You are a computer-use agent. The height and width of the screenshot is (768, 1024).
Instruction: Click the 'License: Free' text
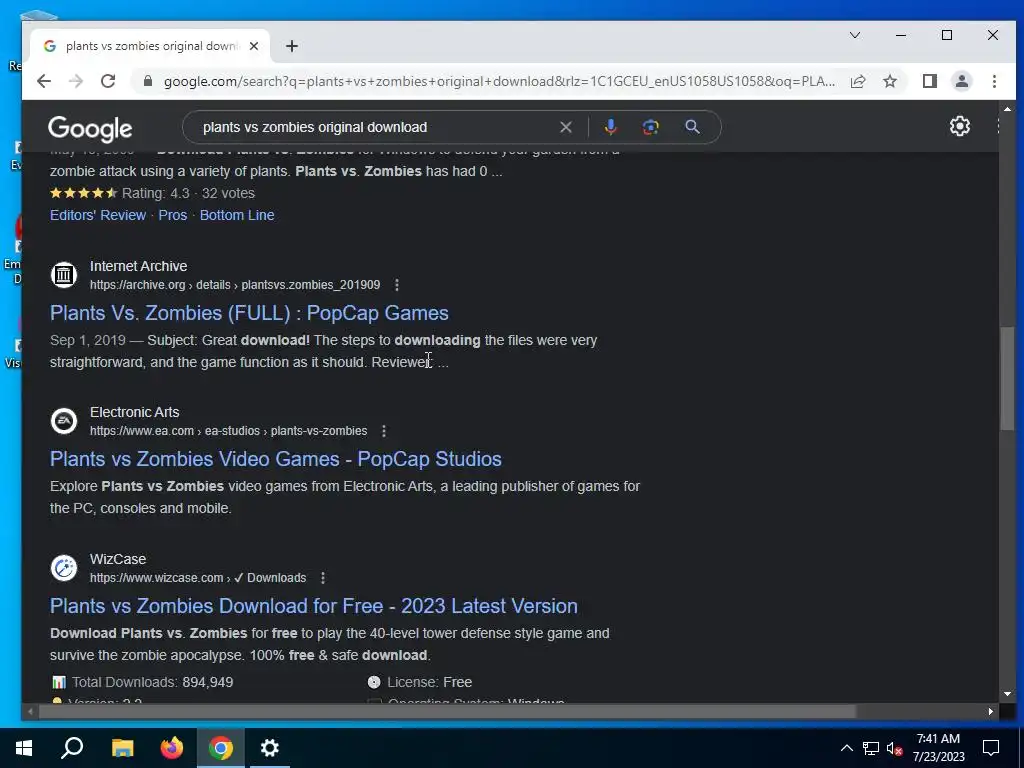click(430, 682)
